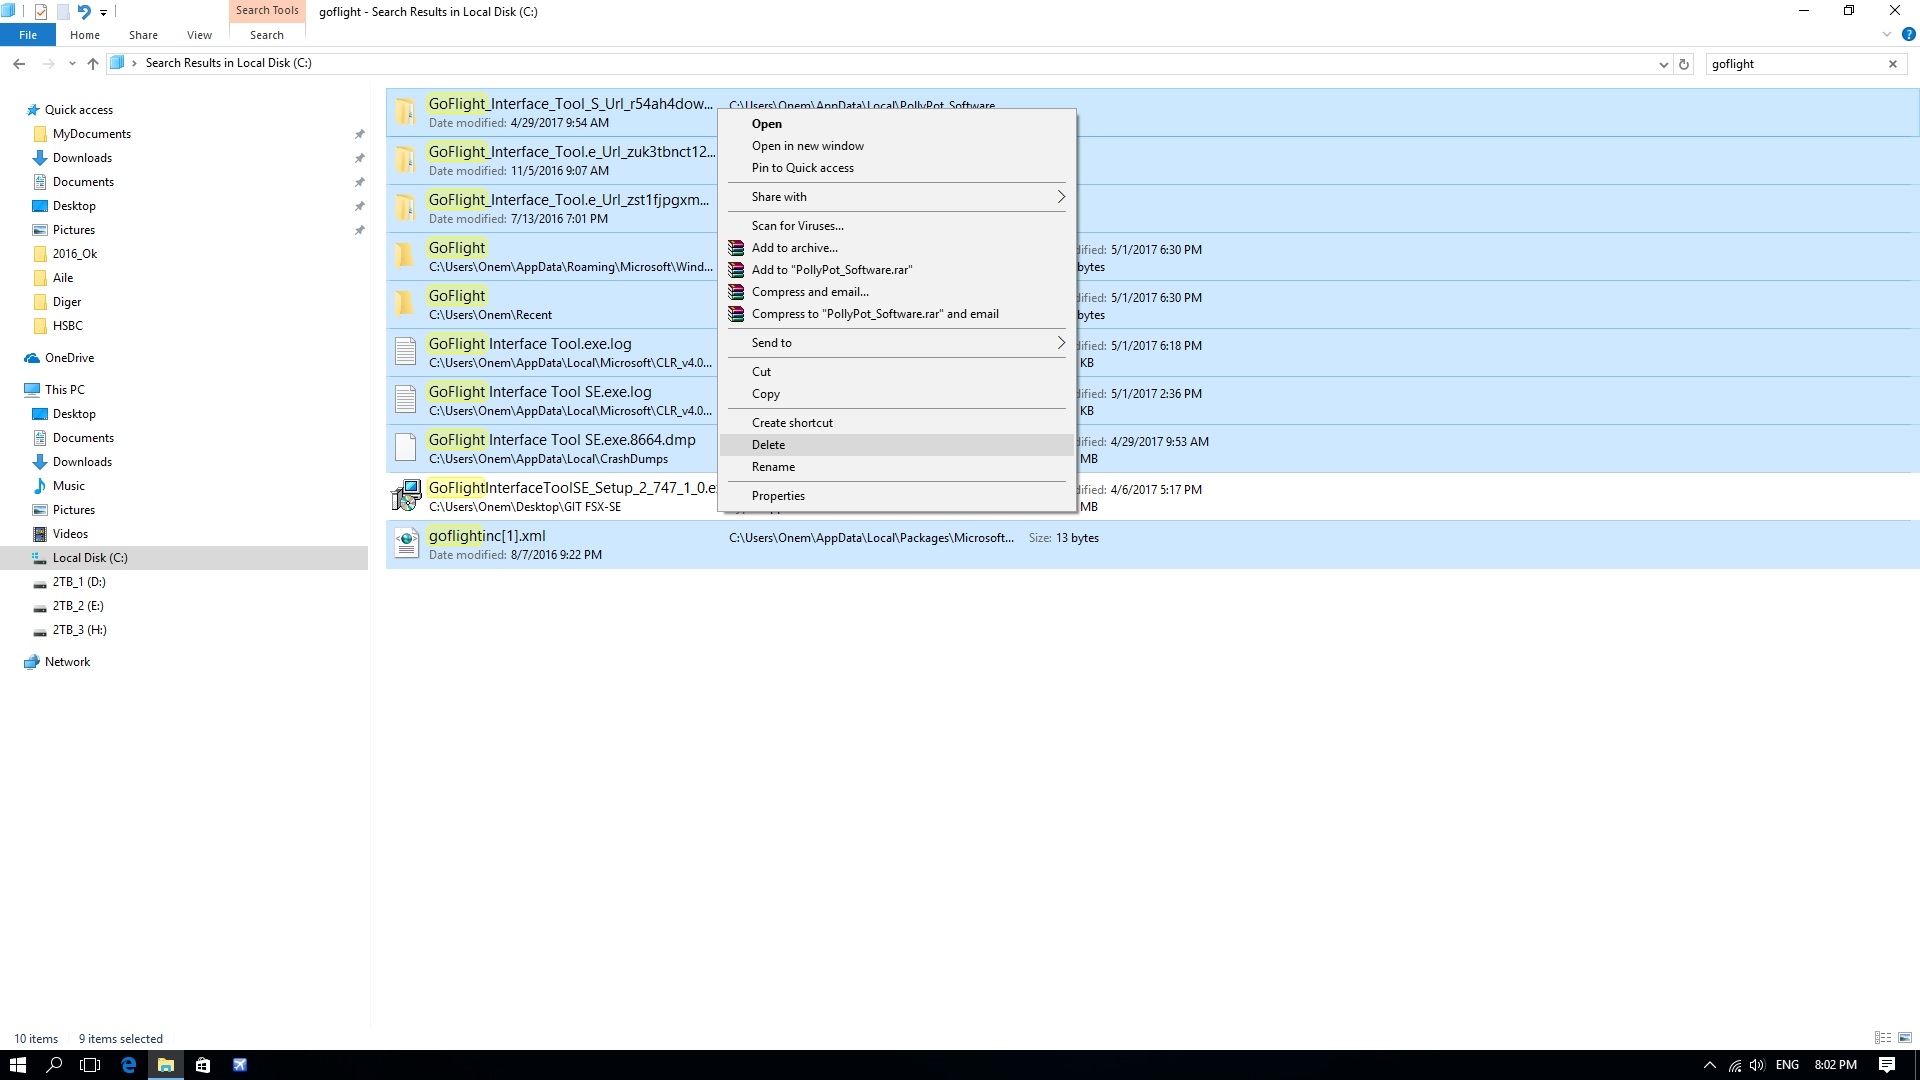Open the Aile folder in sidebar

[x=62, y=278]
